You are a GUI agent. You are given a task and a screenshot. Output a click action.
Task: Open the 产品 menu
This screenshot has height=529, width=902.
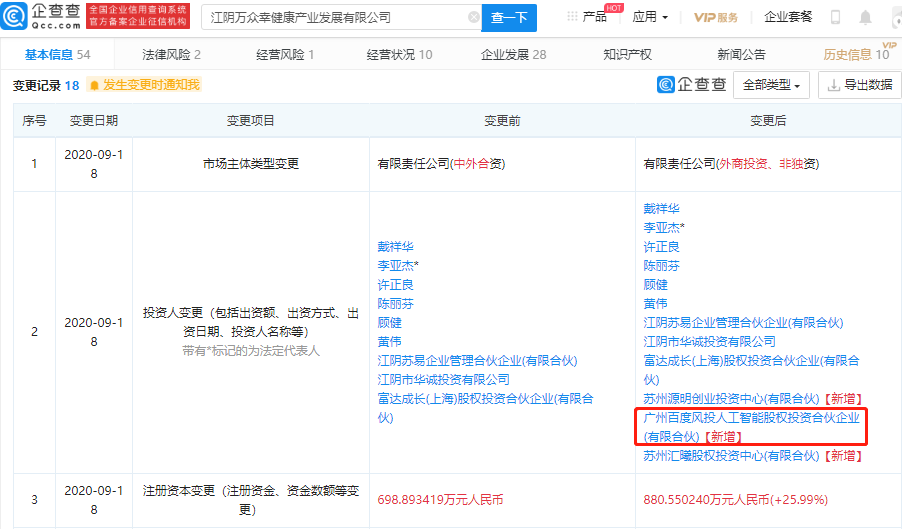tap(595, 17)
